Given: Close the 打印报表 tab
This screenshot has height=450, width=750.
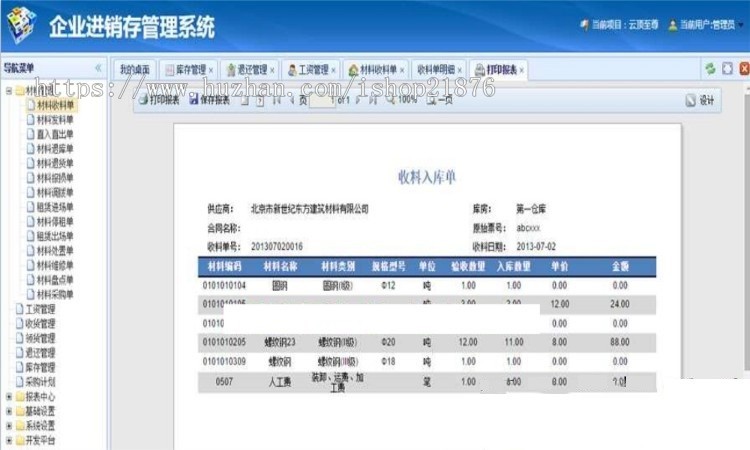Looking at the screenshot, I should click(521, 70).
